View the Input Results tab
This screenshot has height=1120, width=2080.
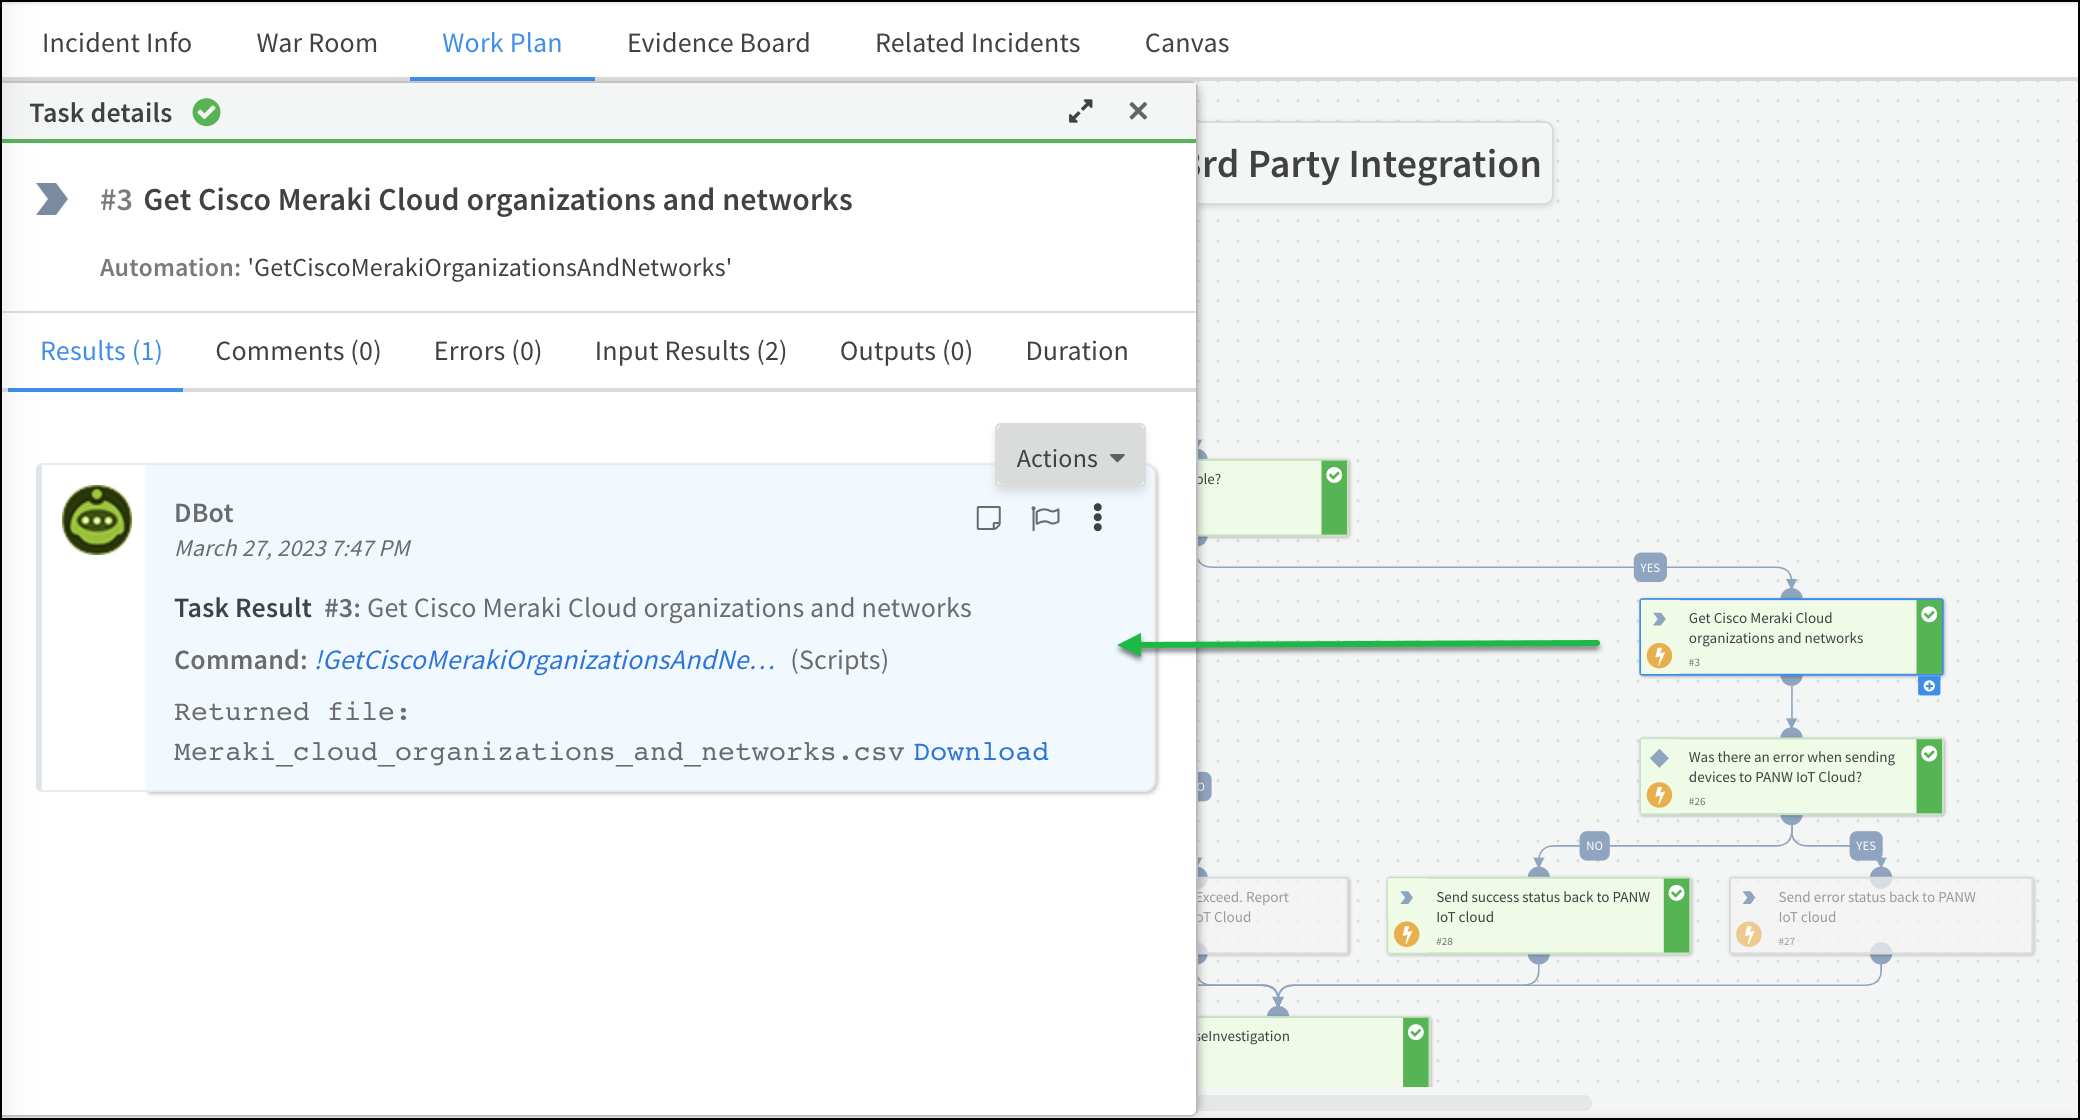click(x=690, y=350)
